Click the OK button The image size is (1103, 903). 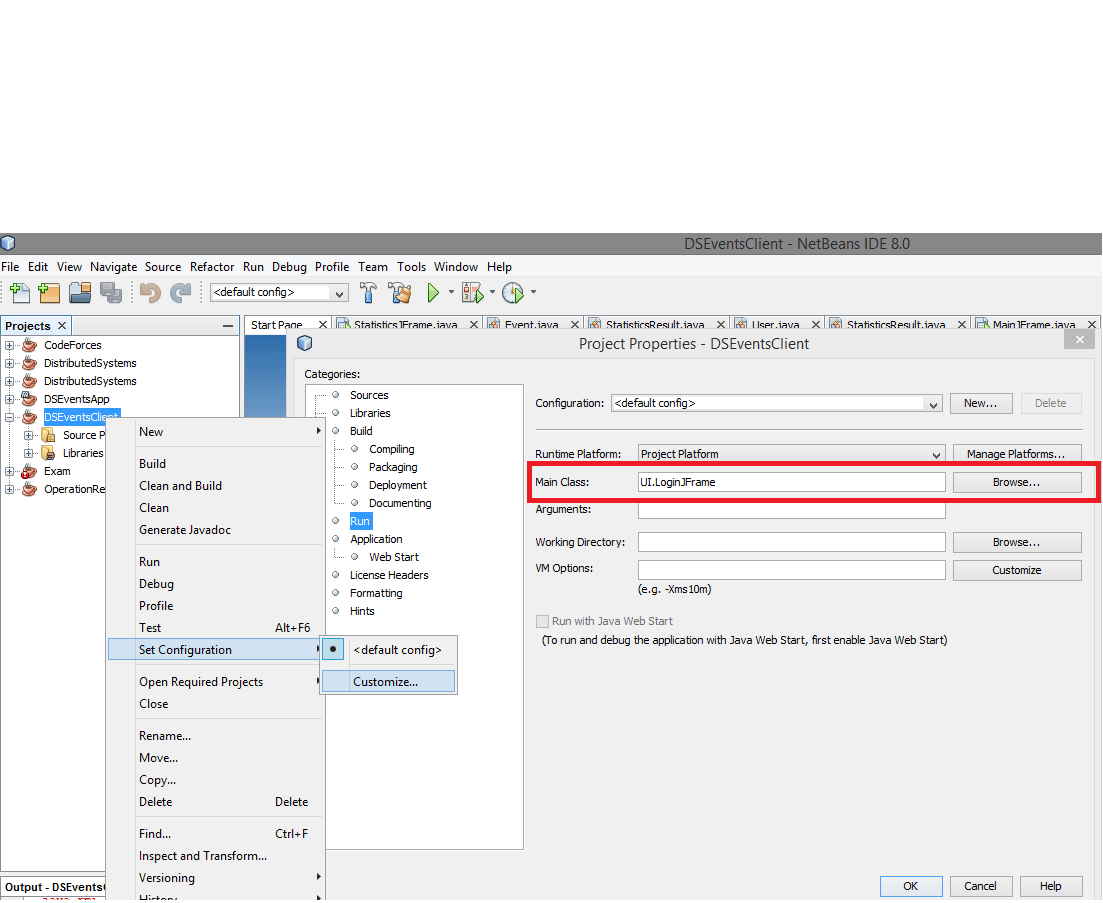coord(910,886)
